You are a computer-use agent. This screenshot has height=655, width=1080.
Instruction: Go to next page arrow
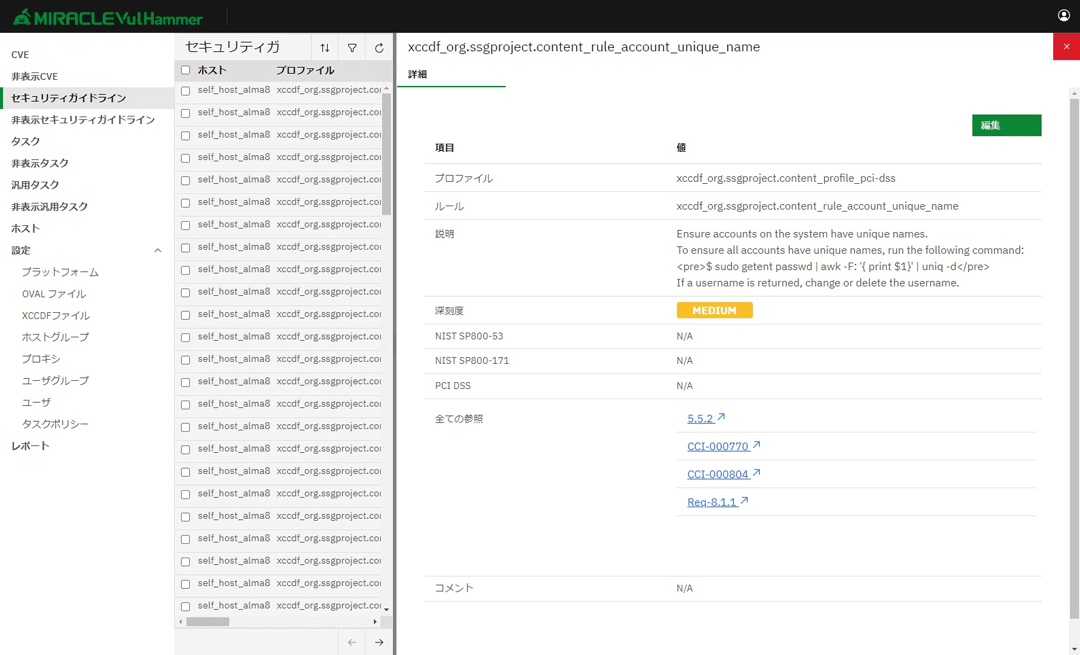click(x=379, y=642)
